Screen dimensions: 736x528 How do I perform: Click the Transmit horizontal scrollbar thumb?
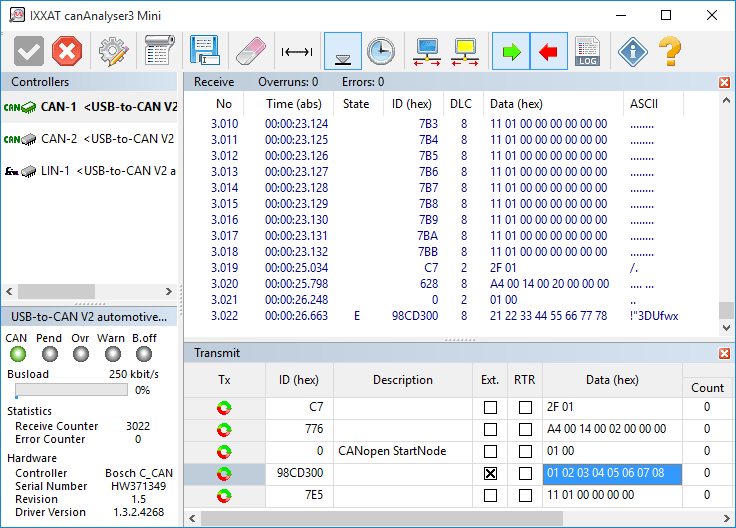click(382, 518)
